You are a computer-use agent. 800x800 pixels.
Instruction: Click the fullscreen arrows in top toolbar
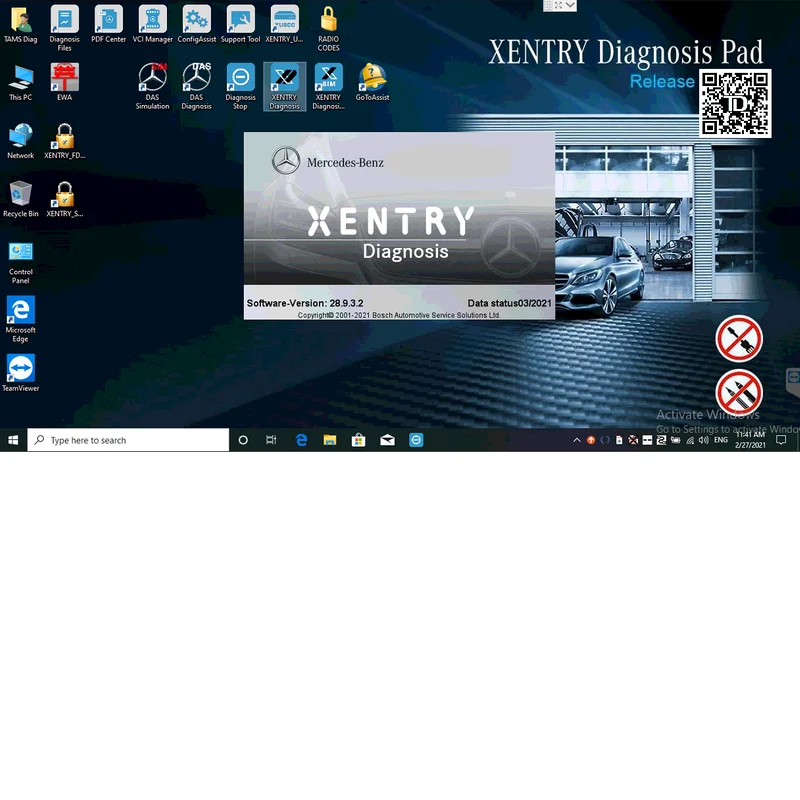point(559,5)
